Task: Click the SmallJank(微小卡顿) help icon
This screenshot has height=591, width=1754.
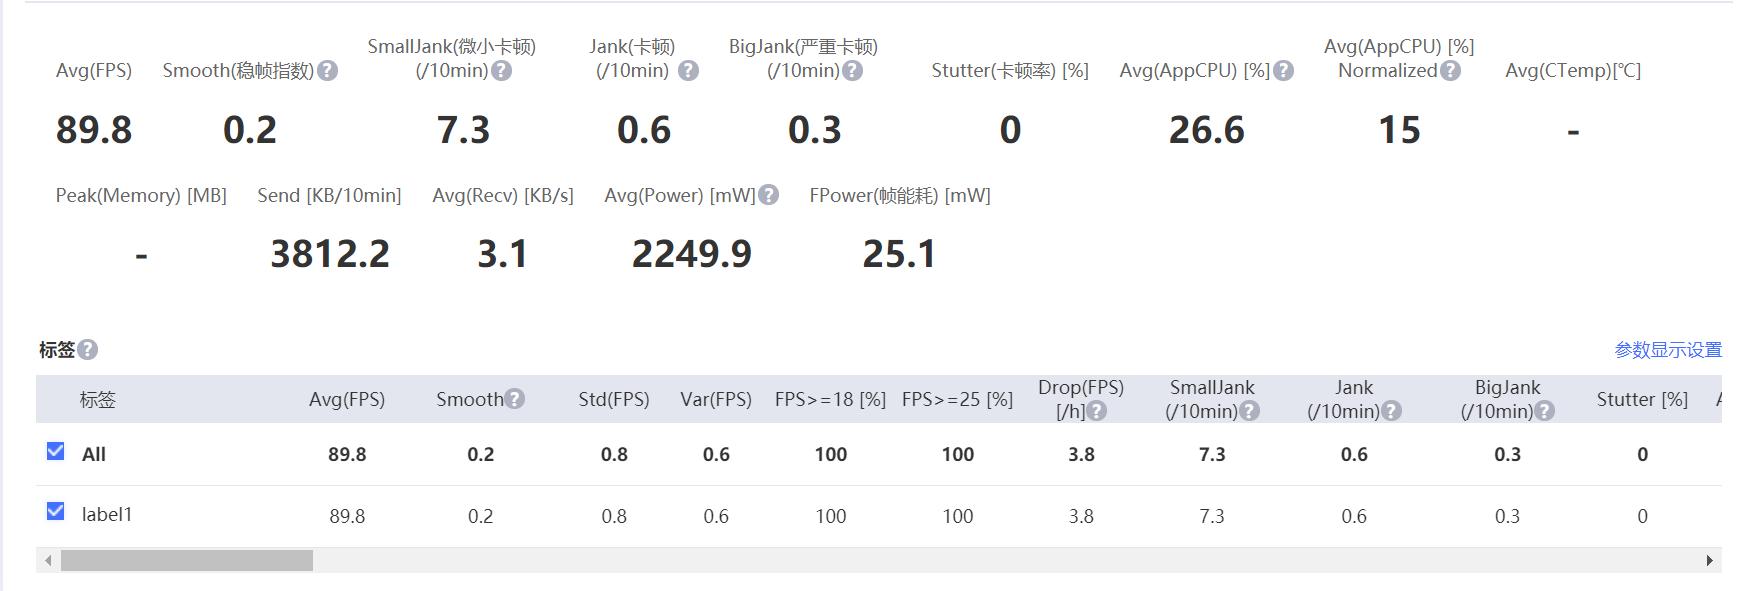Action: pyautogui.click(x=502, y=70)
